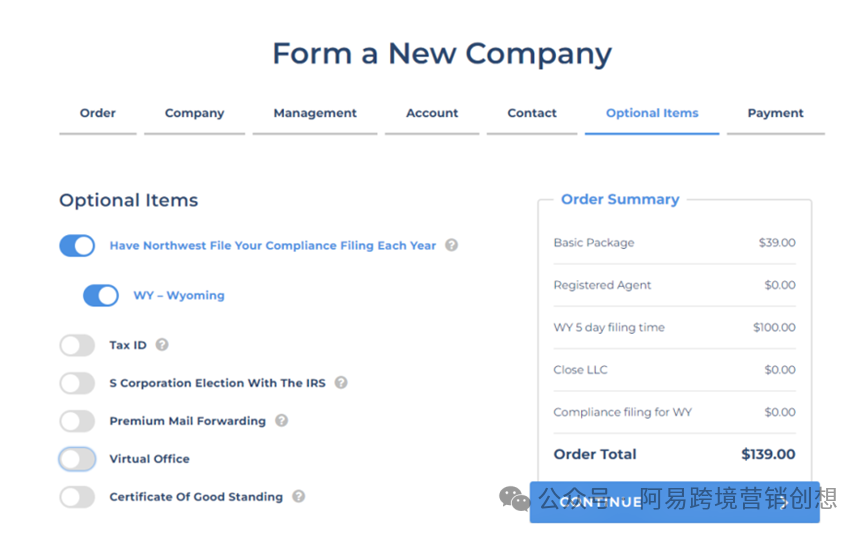The image size is (865, 533).
Task: Turn on Premium Mail Forwarding
Action: click(x=77, y=421)
